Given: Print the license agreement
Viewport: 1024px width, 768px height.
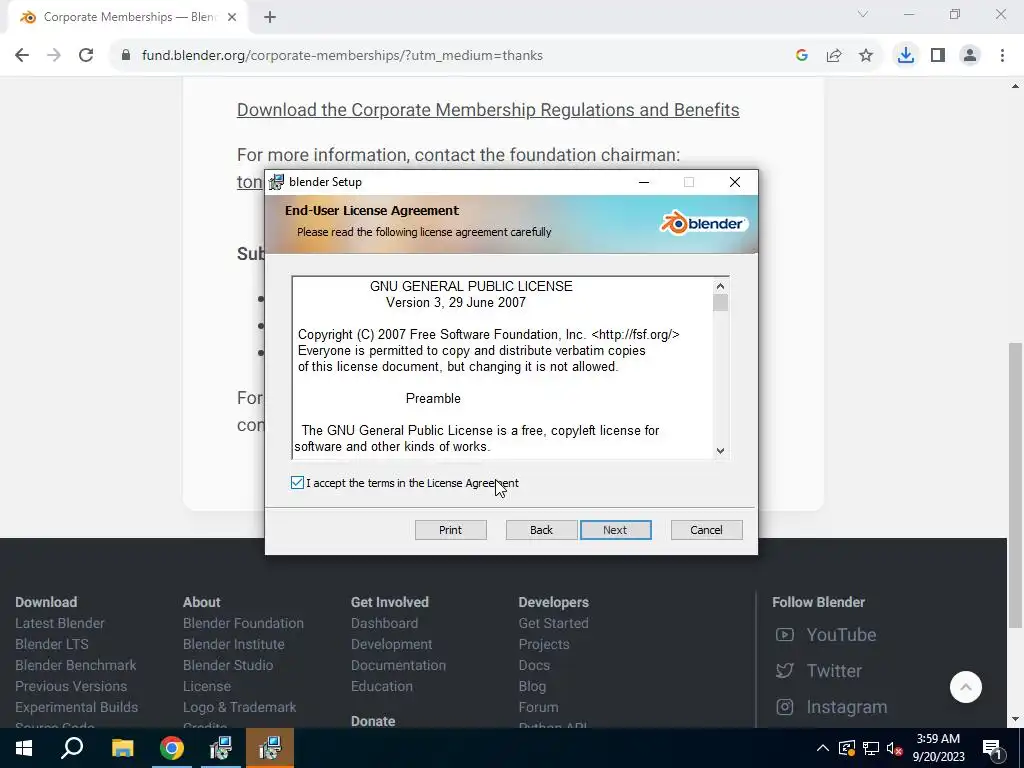Looking at the screenshot, I should [451, 530].
